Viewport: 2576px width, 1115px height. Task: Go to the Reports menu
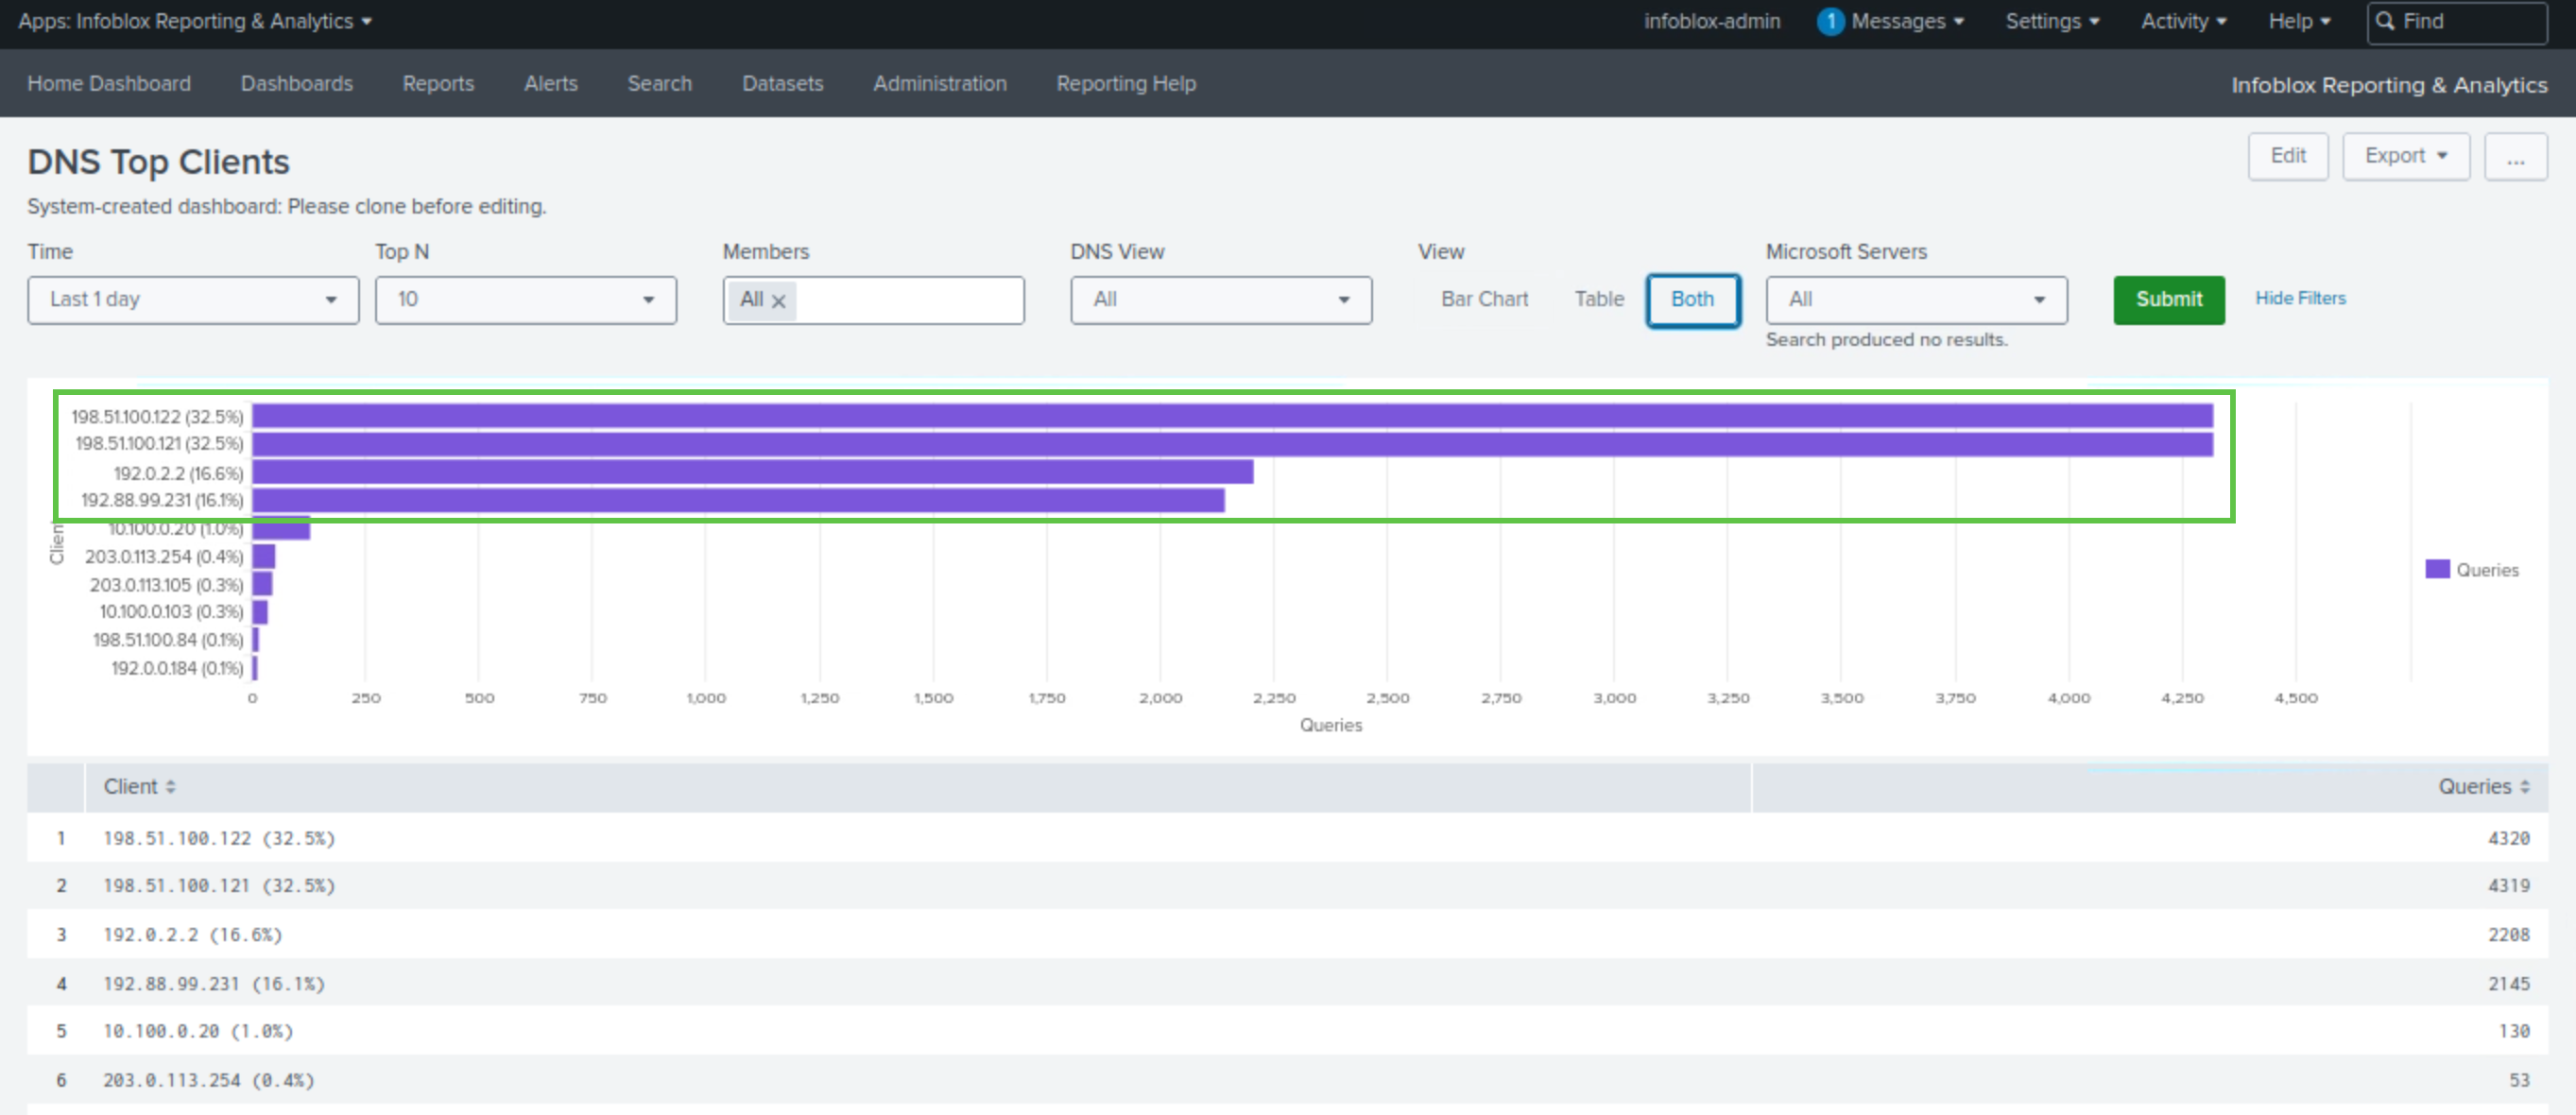tap(438, 84)
